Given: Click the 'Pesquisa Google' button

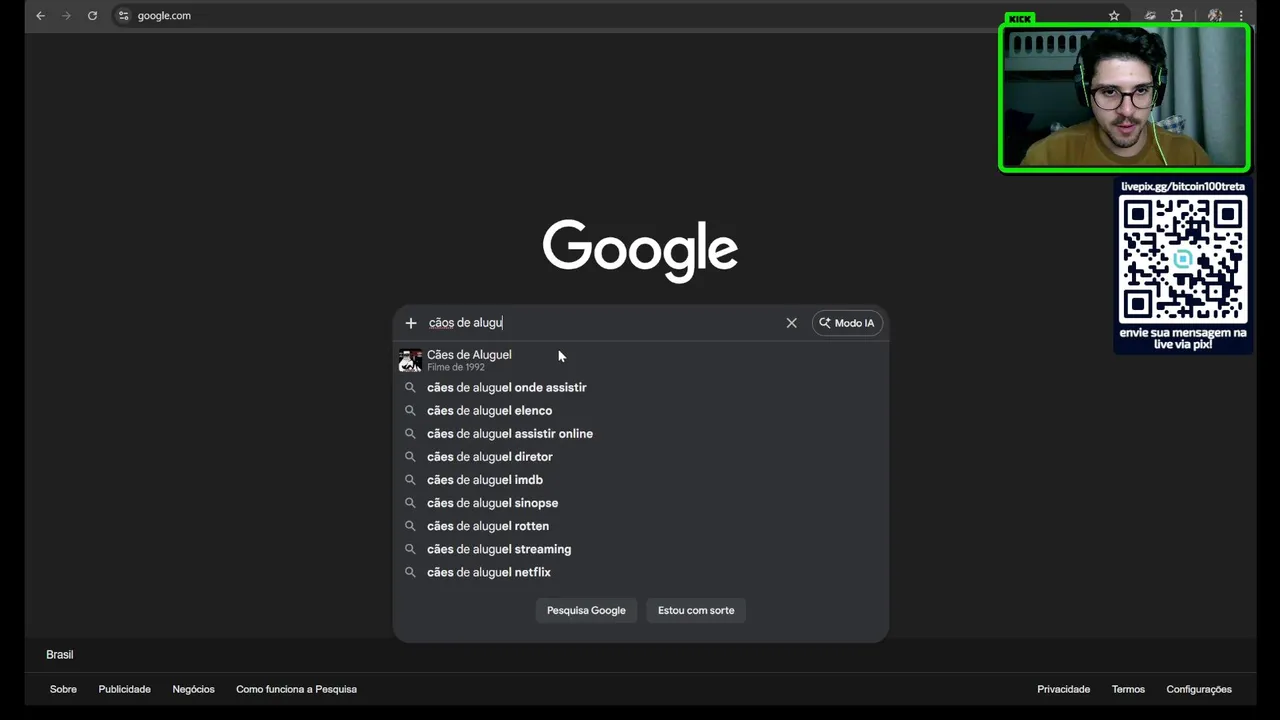Looking at the screenshot, I should pos(586,610).
